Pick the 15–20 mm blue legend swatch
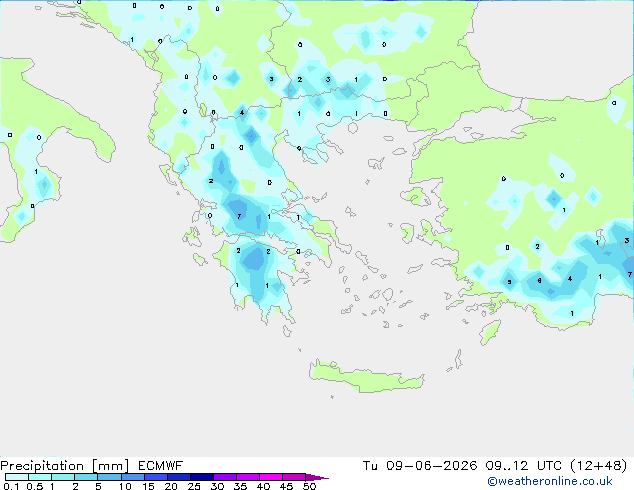 156,477
